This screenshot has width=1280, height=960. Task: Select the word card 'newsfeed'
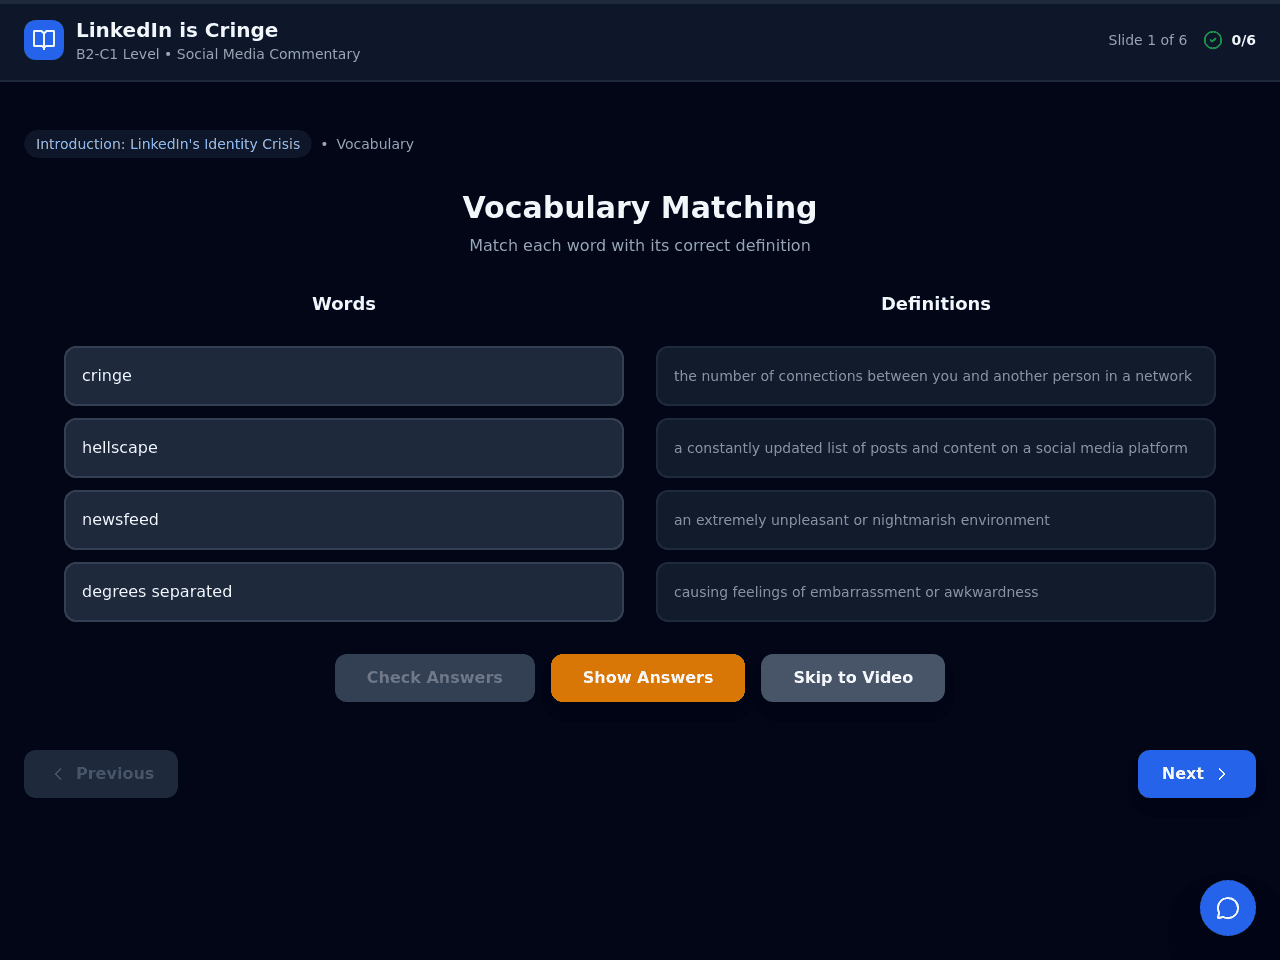click(x=344, y=520)
